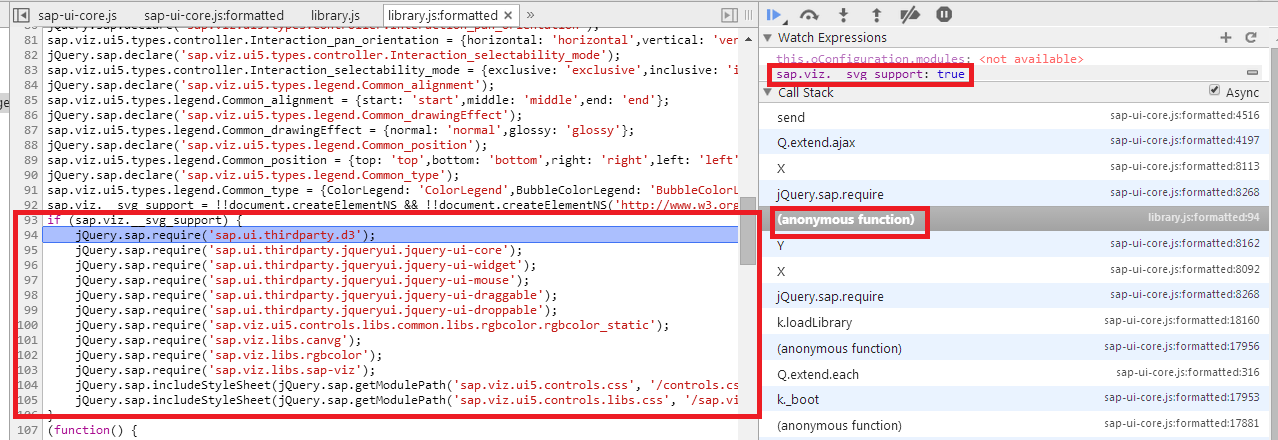Click the this.oConfiguration.modules watch expression
This screenshot has width=1278, height=440.
click(x=930, y=59)
